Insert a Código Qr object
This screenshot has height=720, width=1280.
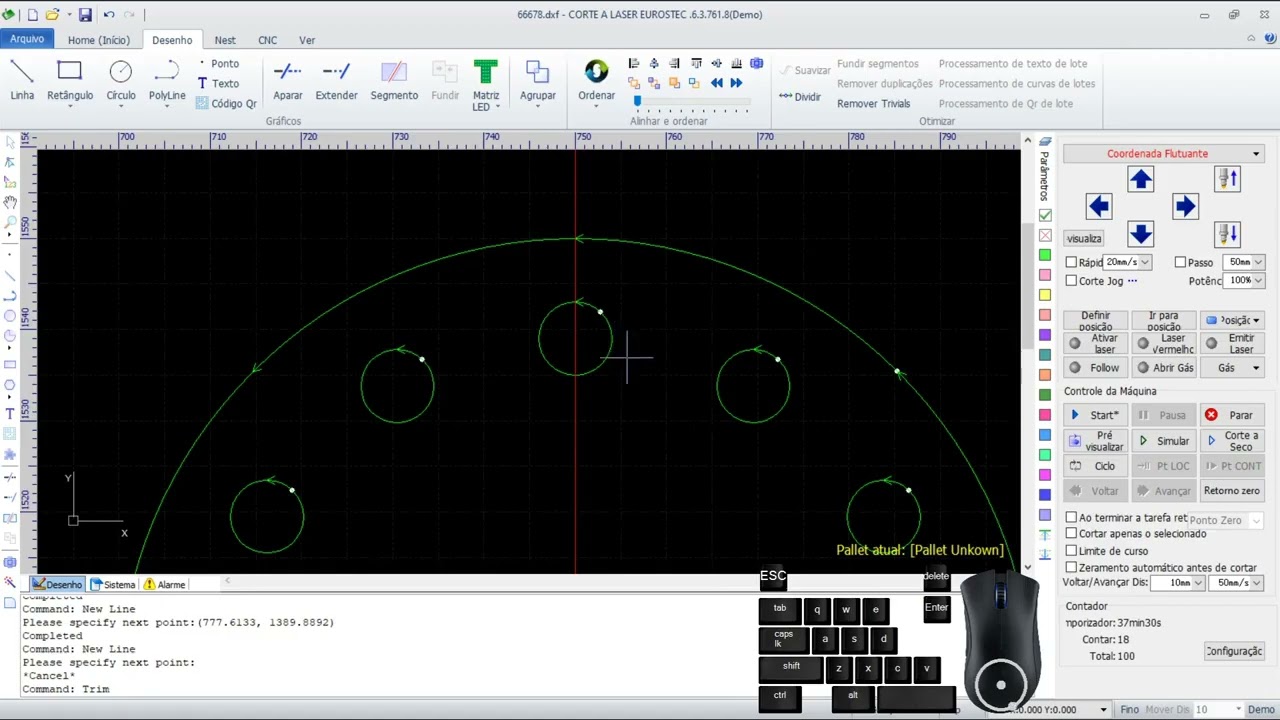[226, 103]
